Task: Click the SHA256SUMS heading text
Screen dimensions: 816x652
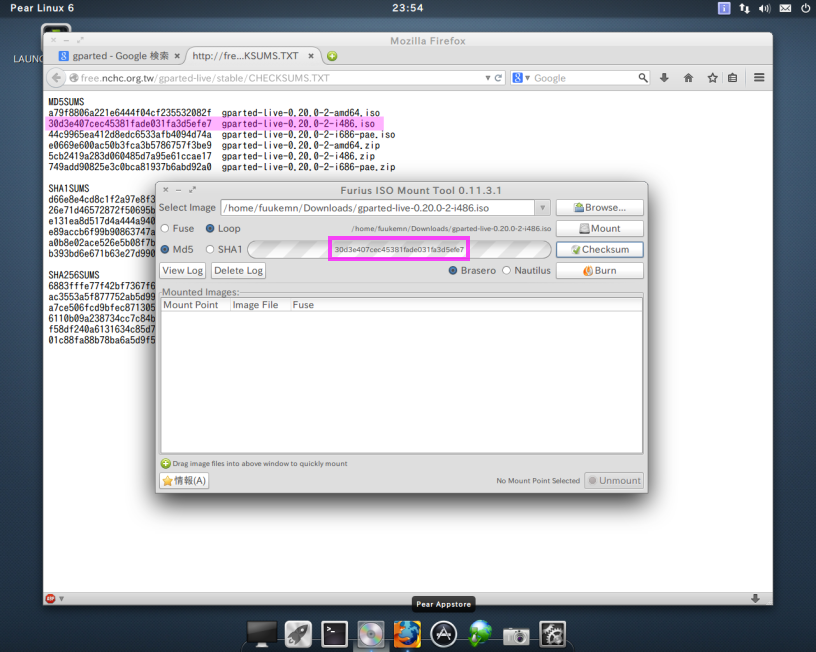Action: (74, 275)
